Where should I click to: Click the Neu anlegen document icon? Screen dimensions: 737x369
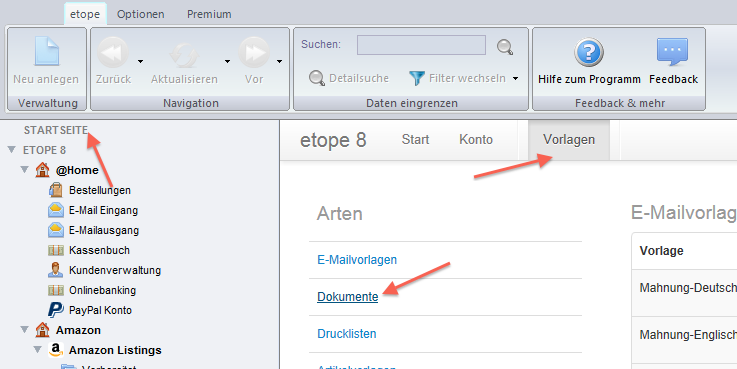click(47, 51)
